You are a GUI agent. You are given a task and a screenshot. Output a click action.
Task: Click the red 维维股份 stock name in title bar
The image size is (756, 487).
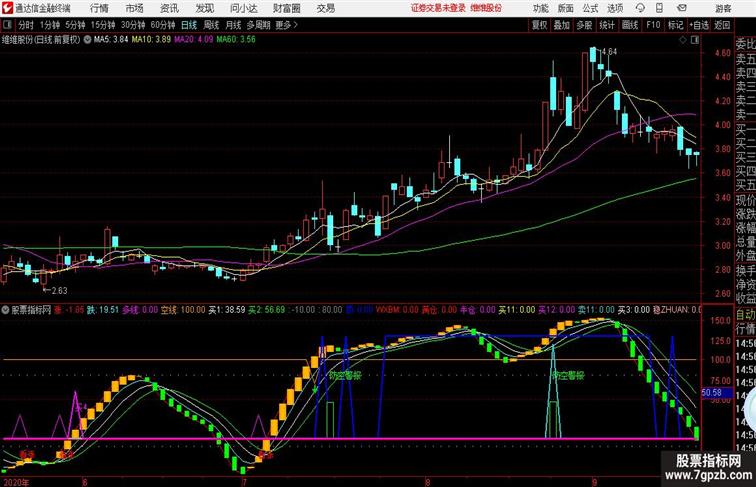click(486, 8)
